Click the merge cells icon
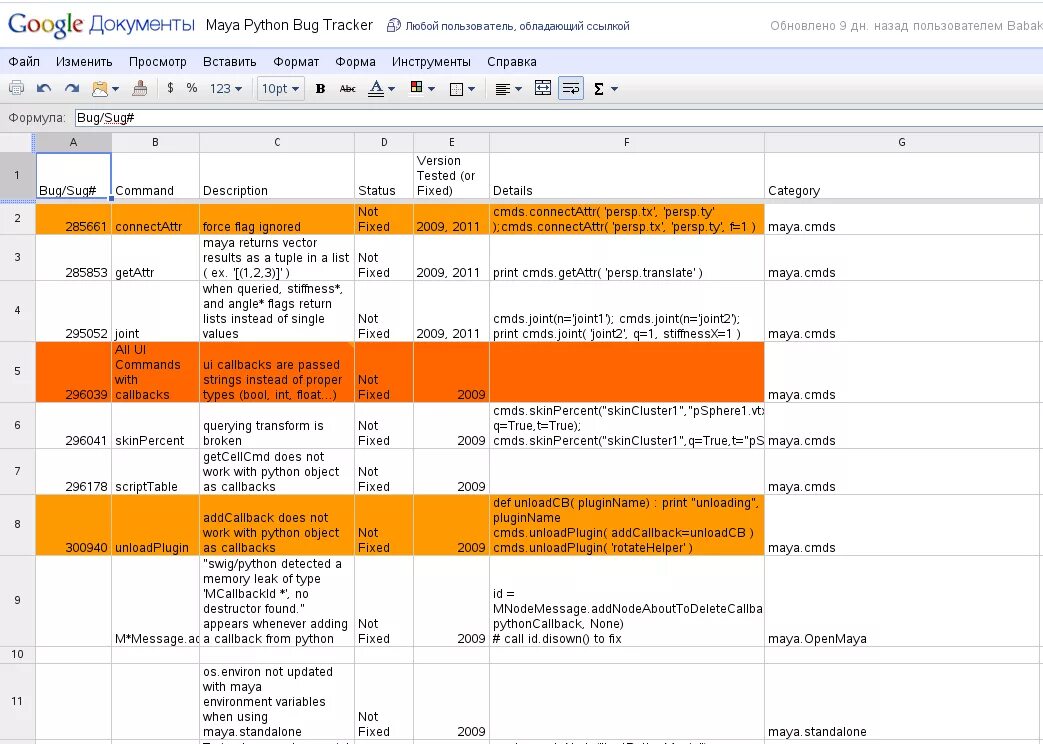Viewport: 1043px width, 744px height. (x=543, y=88)
